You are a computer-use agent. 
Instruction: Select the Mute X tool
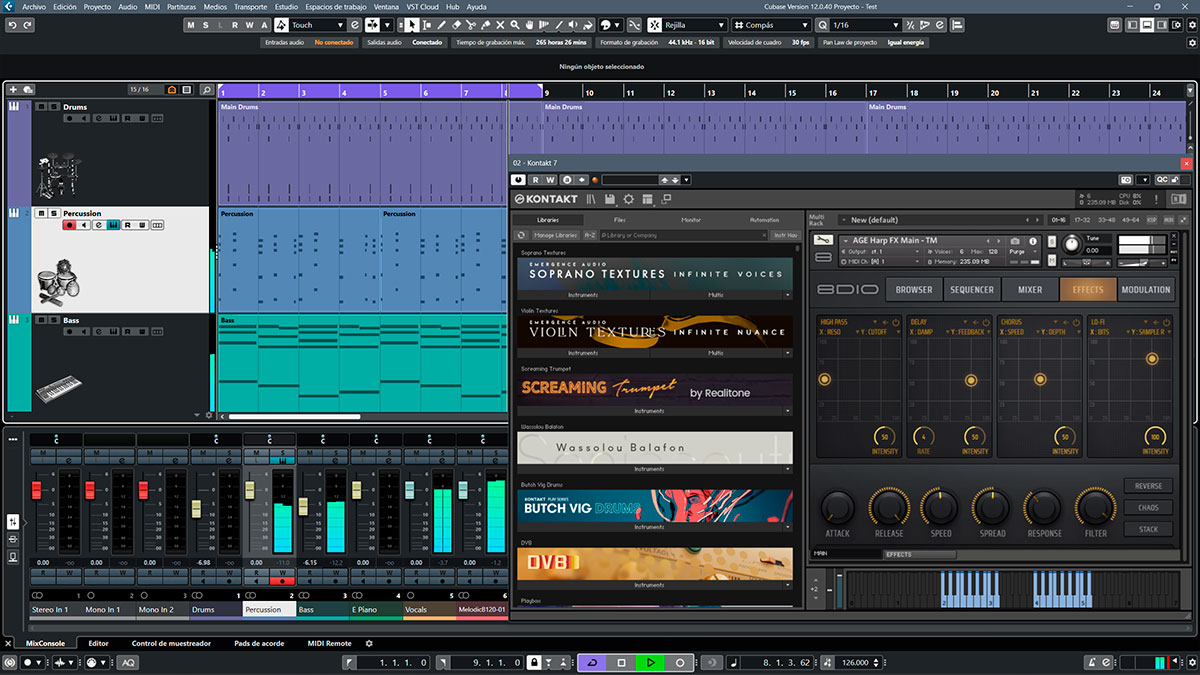click(499, 25)
